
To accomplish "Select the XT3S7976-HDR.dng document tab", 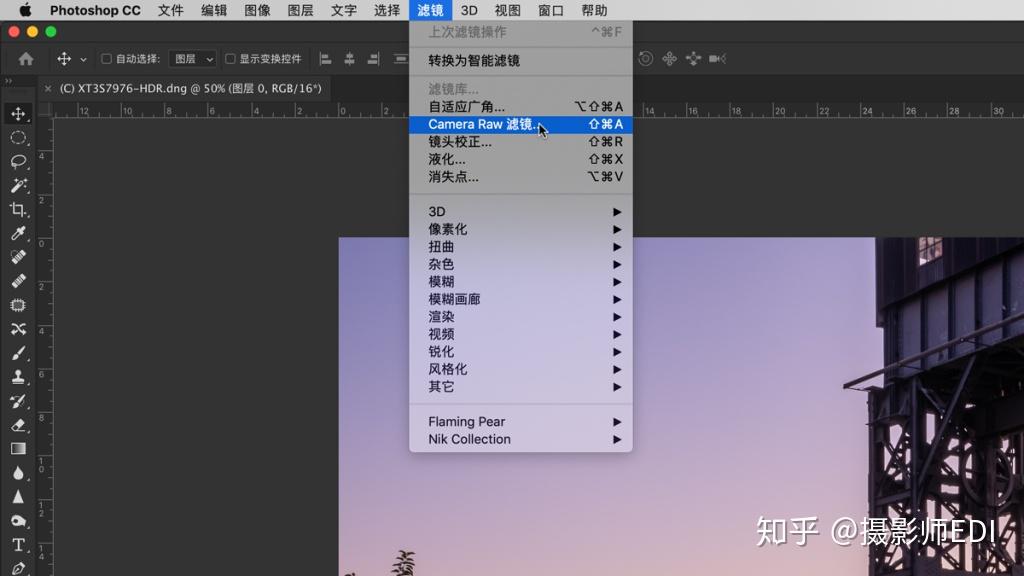I will 190,88.
